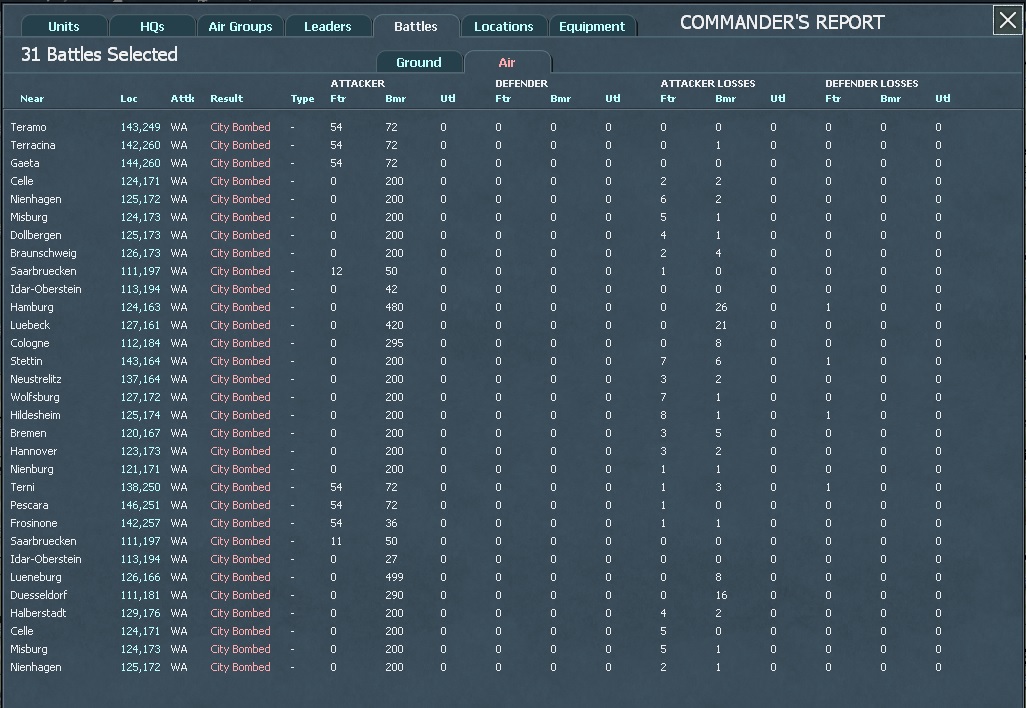Sort by the Near column header
The width and height of the screenshot is (1026, 708).
pos(32,99)
